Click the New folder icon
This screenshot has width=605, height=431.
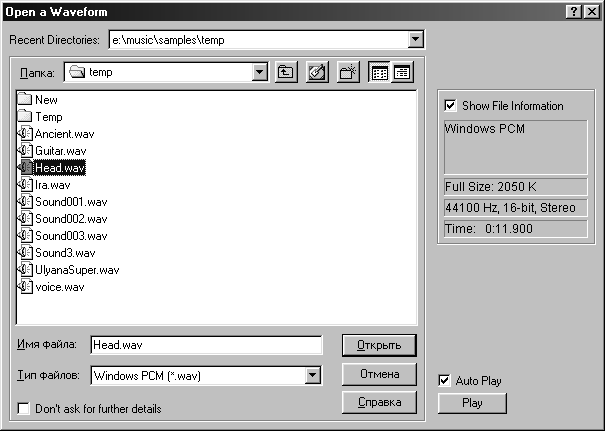click(x=25, y=99)
